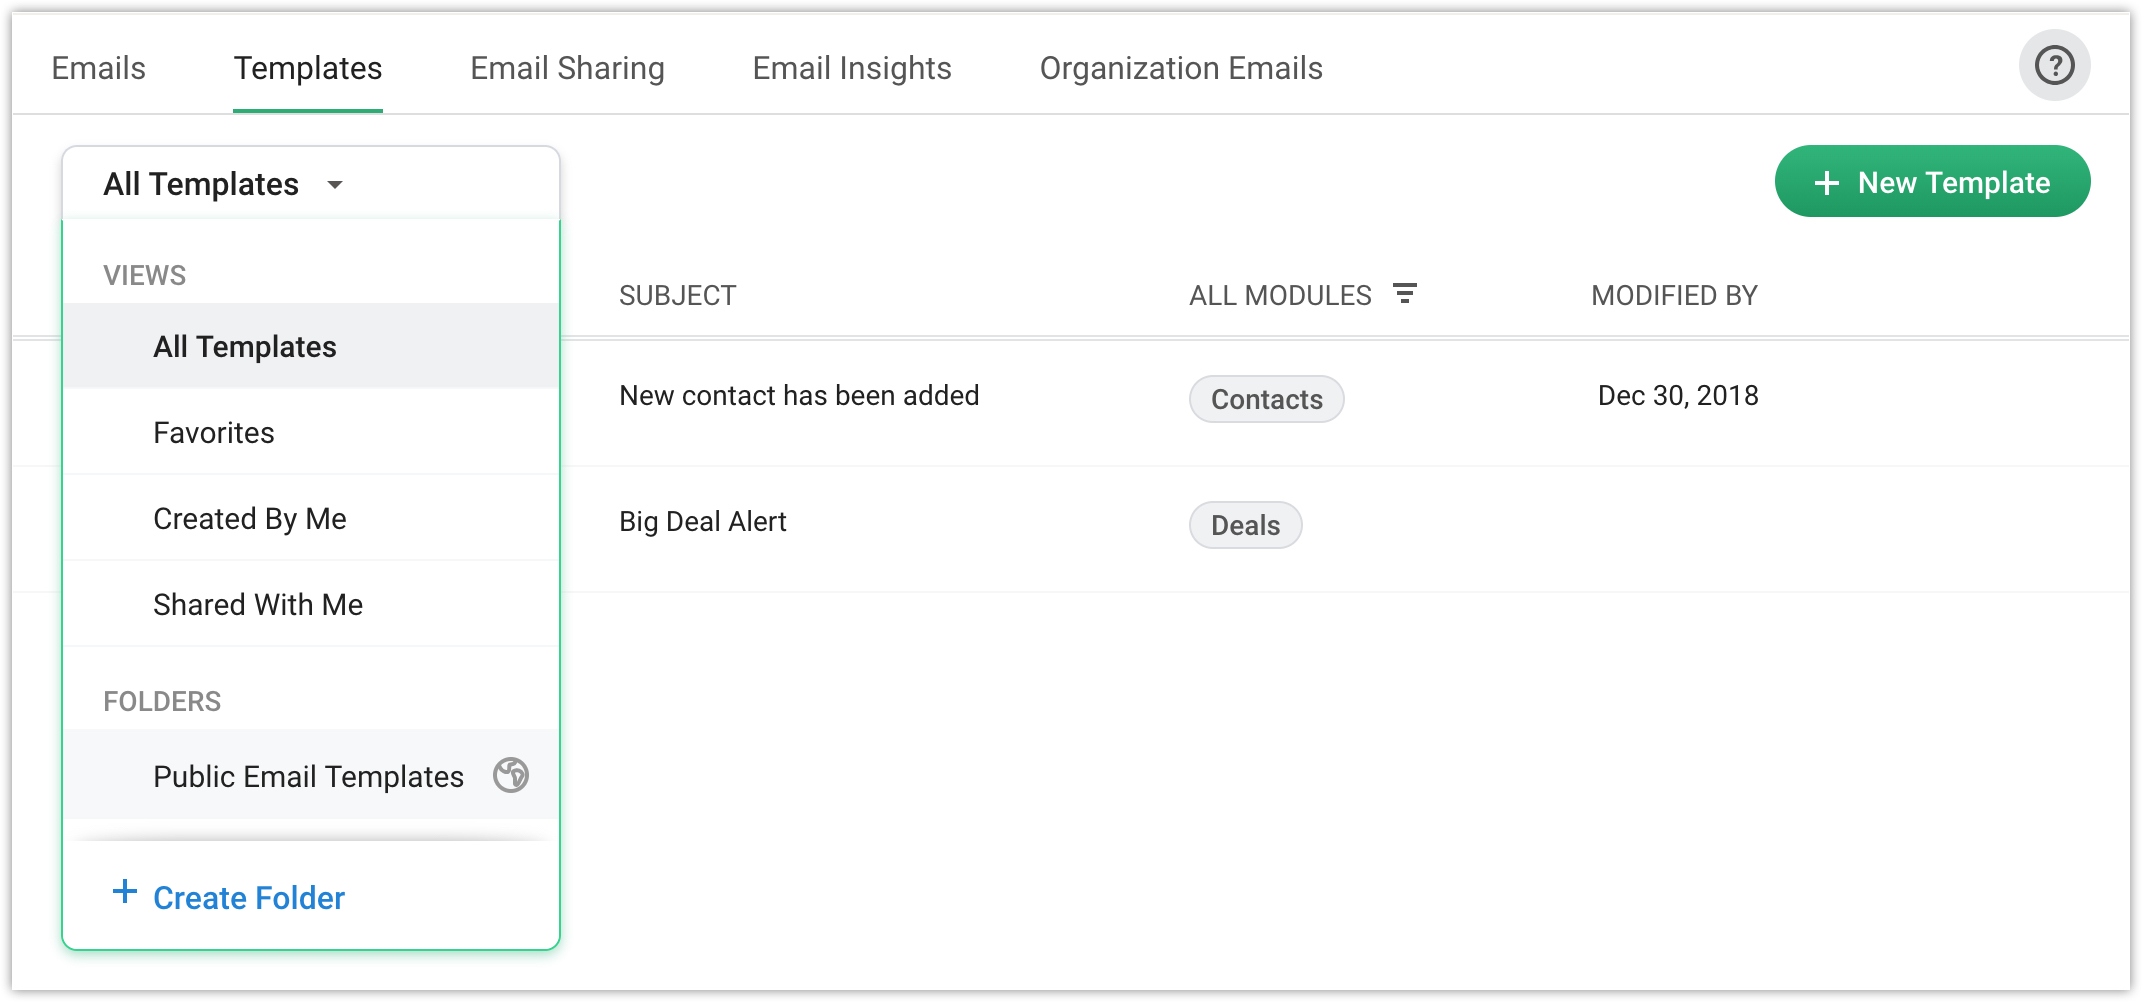Open the Email Sharing tab
Viewport: 2142px width, 1002px height.
[567, 68]
